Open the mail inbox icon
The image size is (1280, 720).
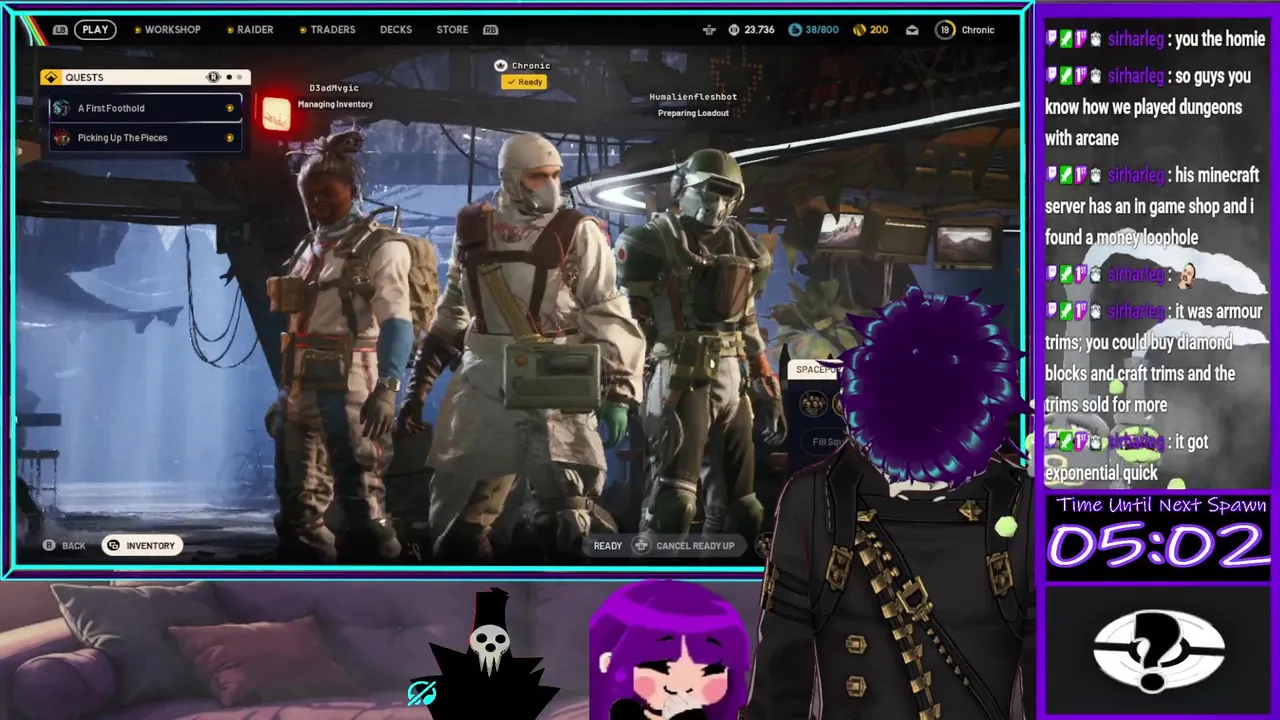[912, 30]
